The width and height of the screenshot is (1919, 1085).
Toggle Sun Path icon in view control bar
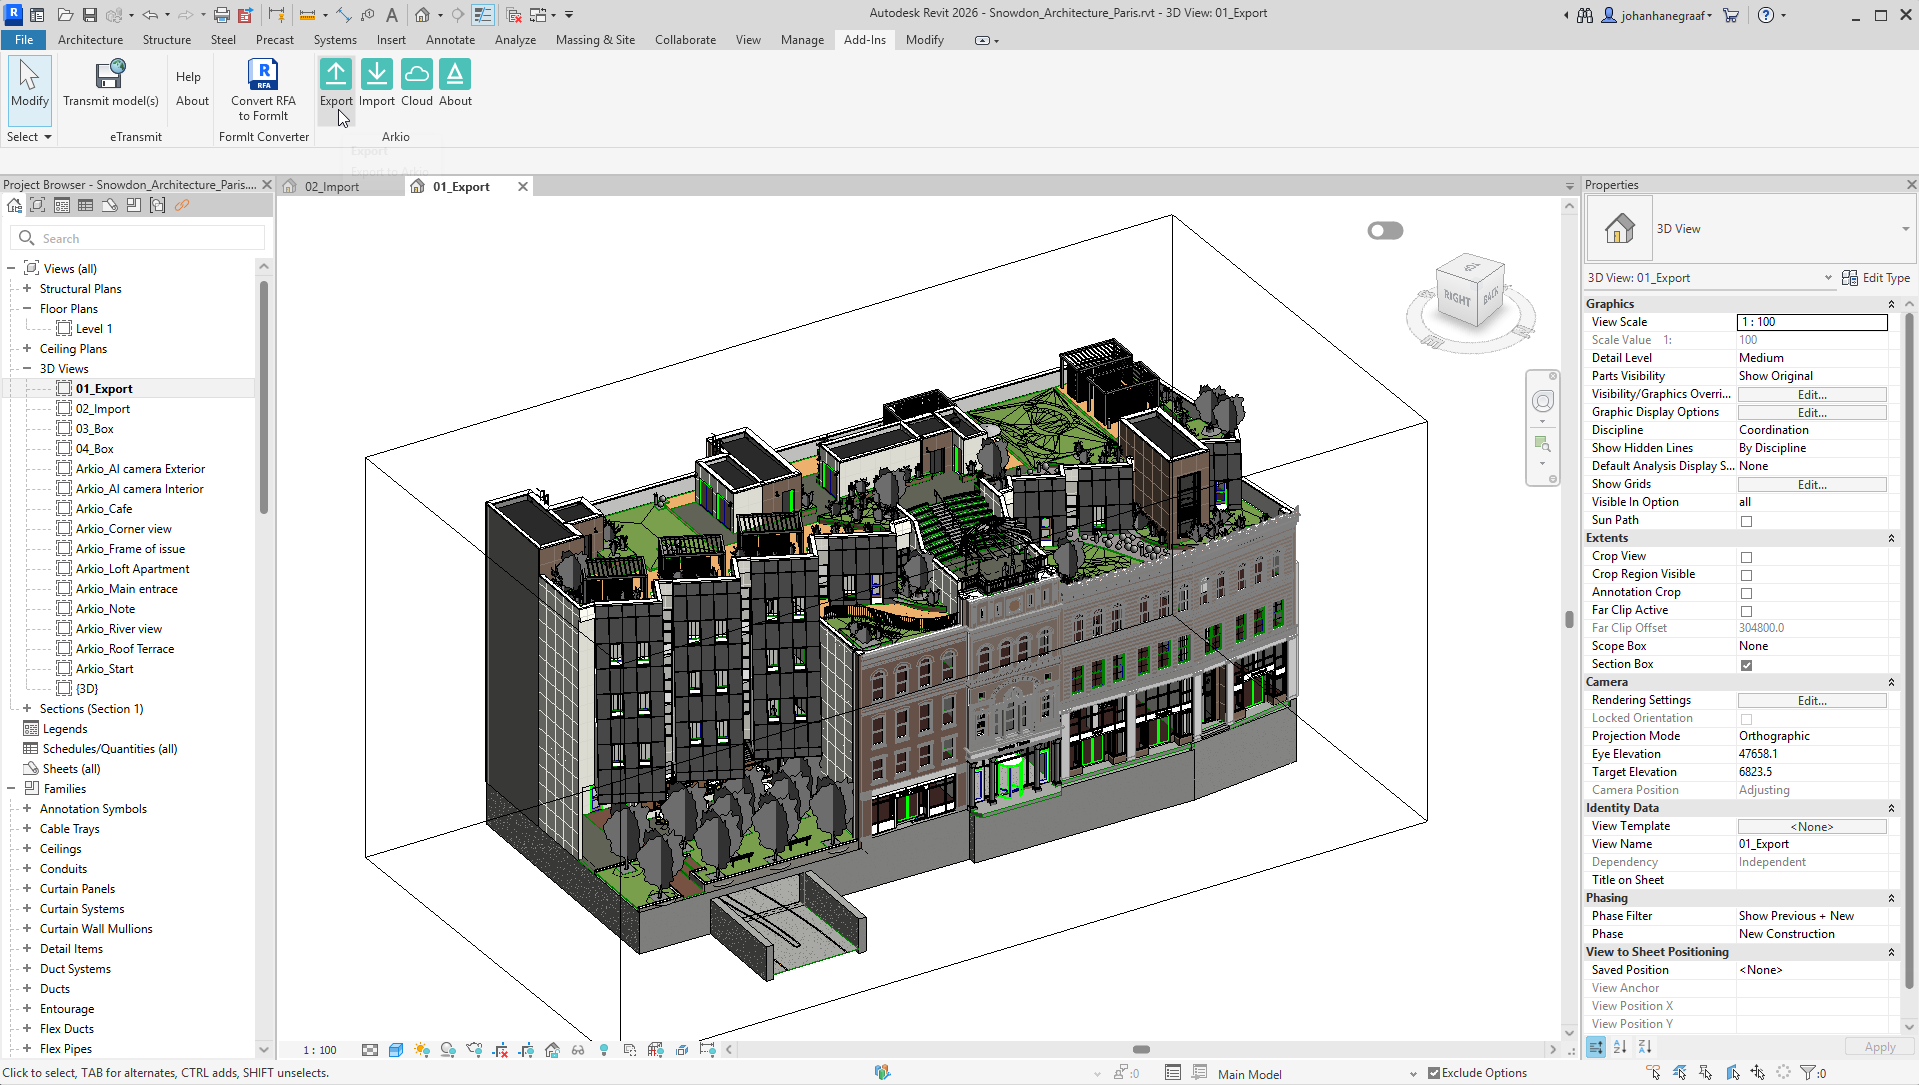pos(422,1050)
